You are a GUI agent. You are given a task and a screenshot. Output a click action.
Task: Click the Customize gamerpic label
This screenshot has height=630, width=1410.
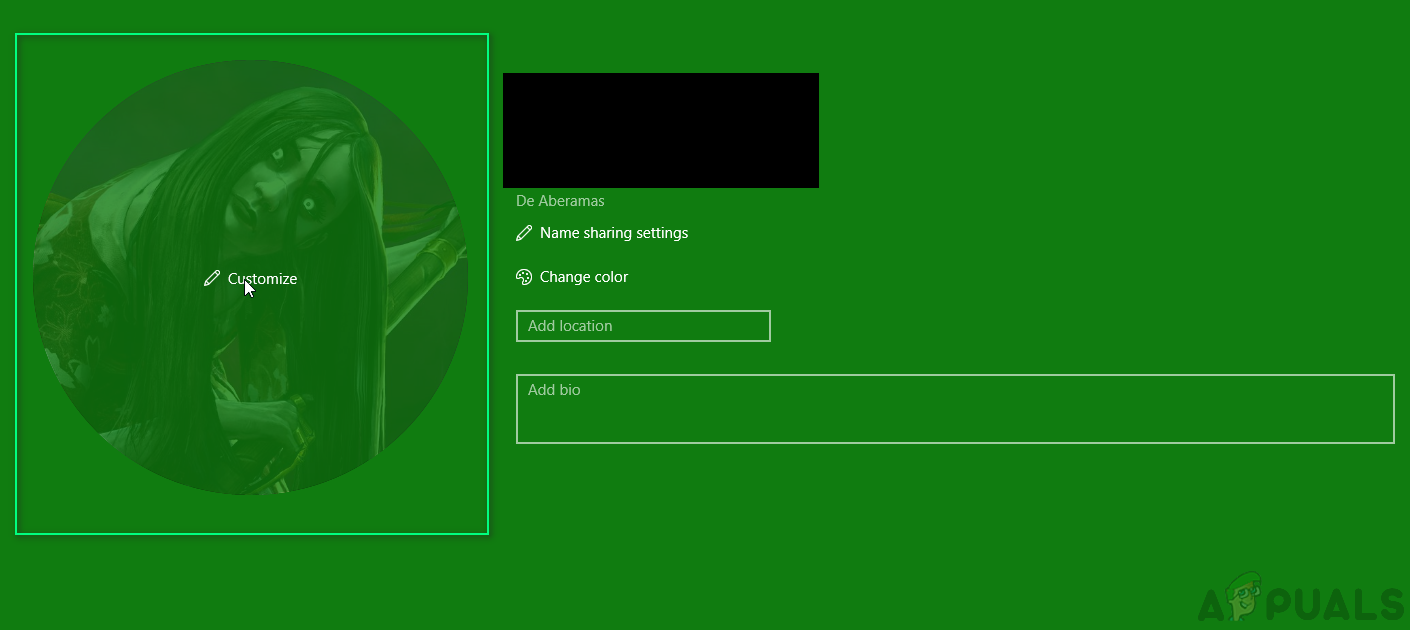pos(262,279)
